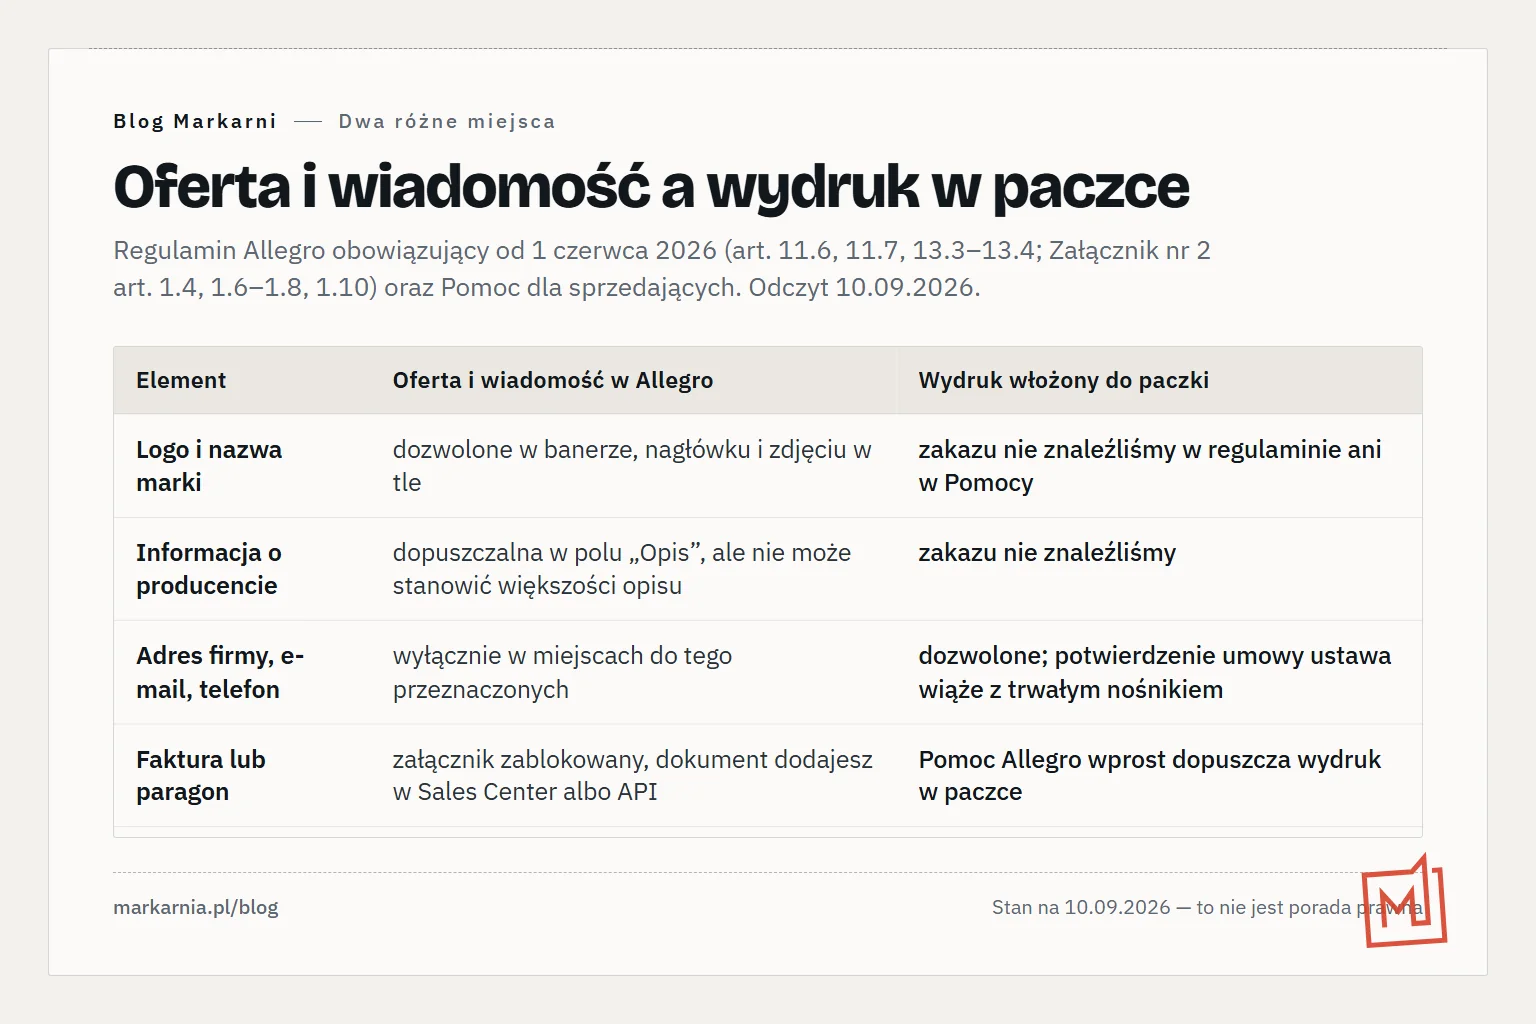Select the 'Logo i nazwa marki' row label

(209, 466)
